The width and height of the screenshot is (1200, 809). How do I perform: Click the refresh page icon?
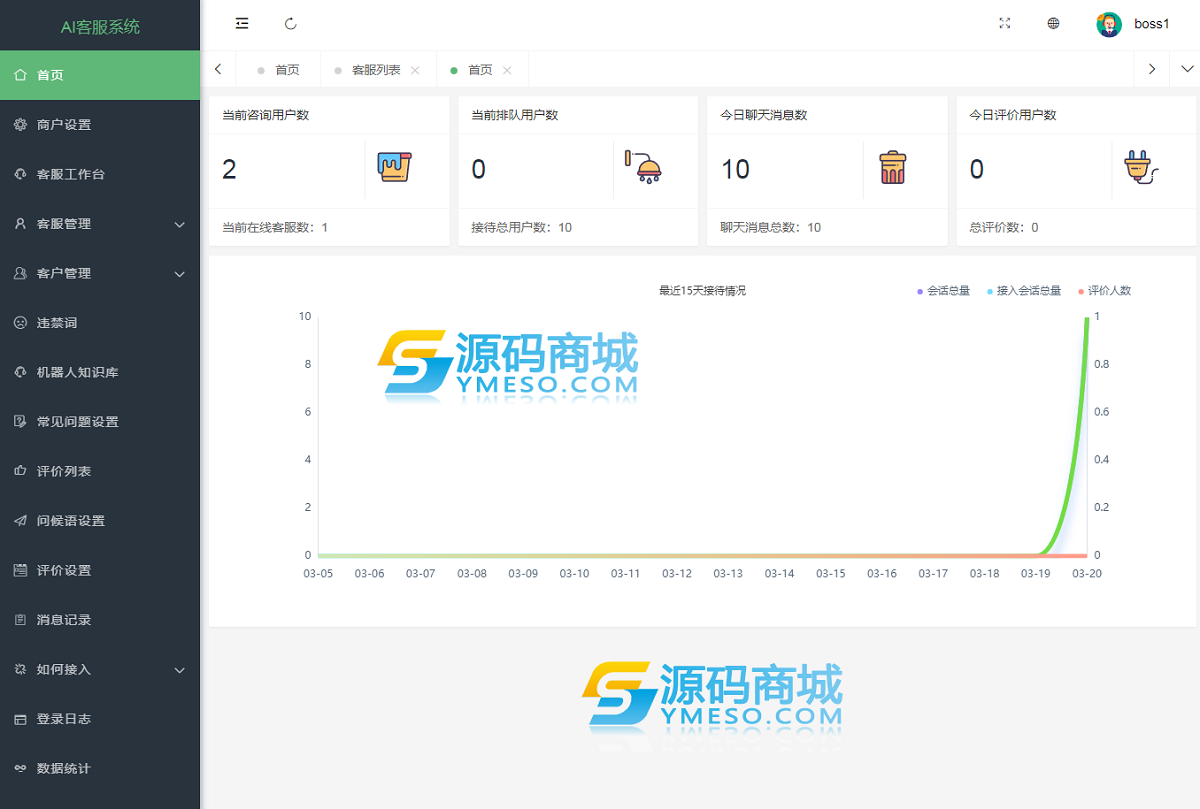tap(291, 24)
